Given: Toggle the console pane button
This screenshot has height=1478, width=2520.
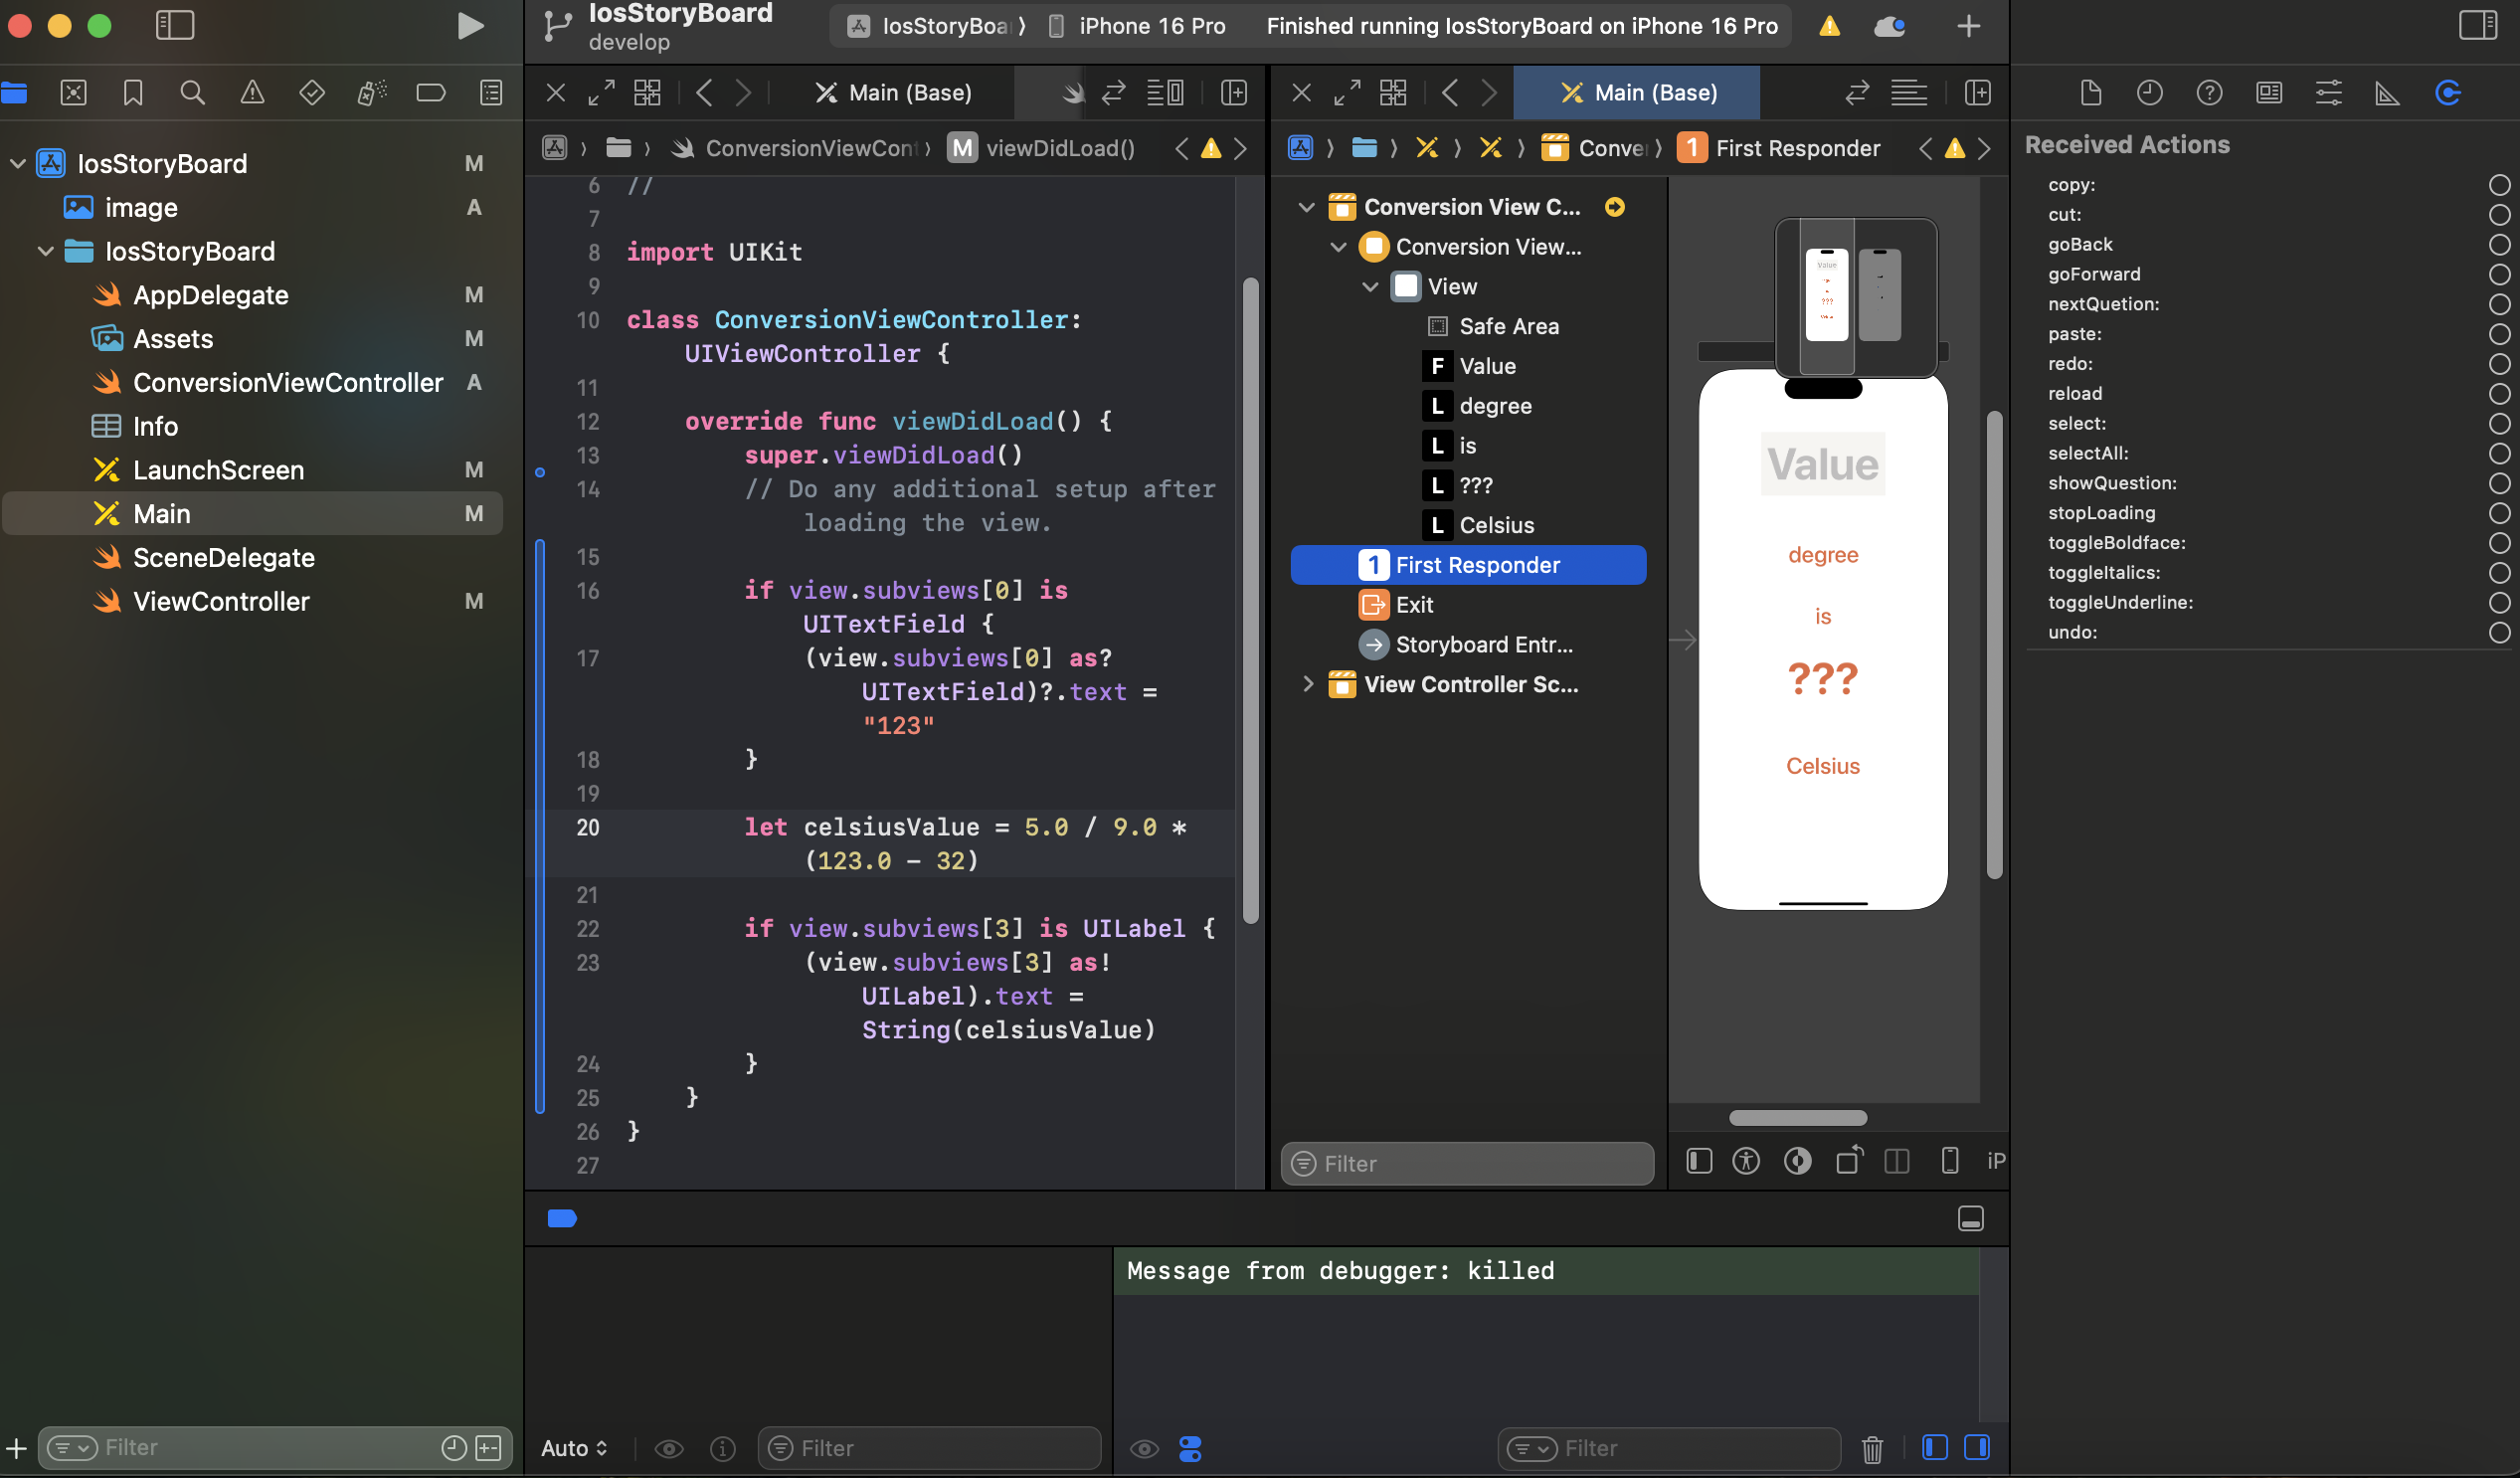Looking at the screenshot, I should pyautogui.click(x=1977, y=1447).
